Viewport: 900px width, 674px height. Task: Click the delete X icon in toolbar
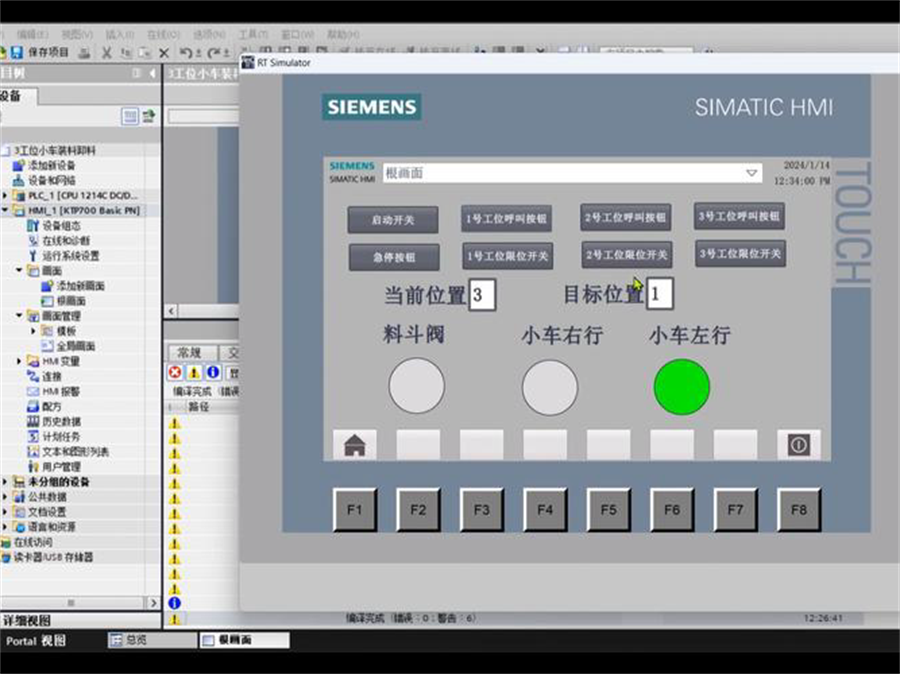click(164, 52)
